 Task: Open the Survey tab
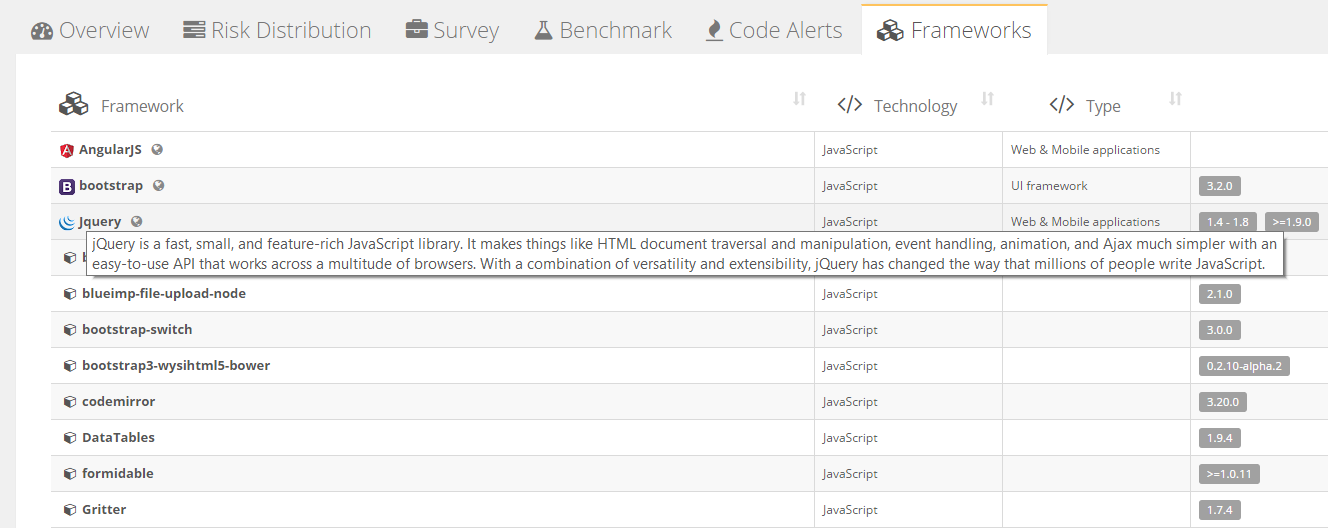point(452,30)
